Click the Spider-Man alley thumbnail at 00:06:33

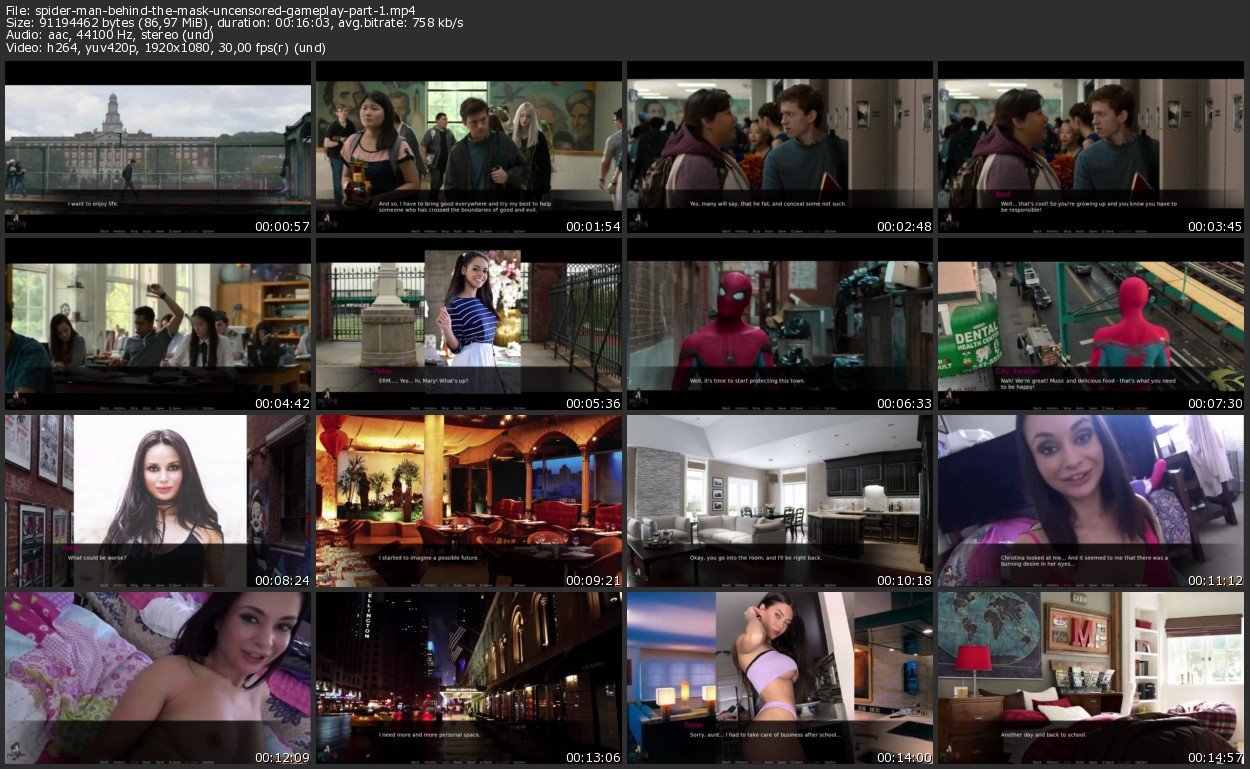coord(780,318)
